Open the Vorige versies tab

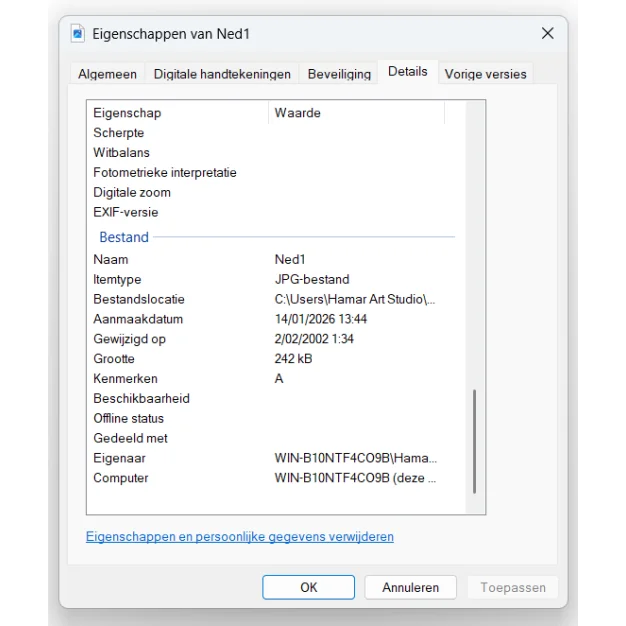(485, 74)
